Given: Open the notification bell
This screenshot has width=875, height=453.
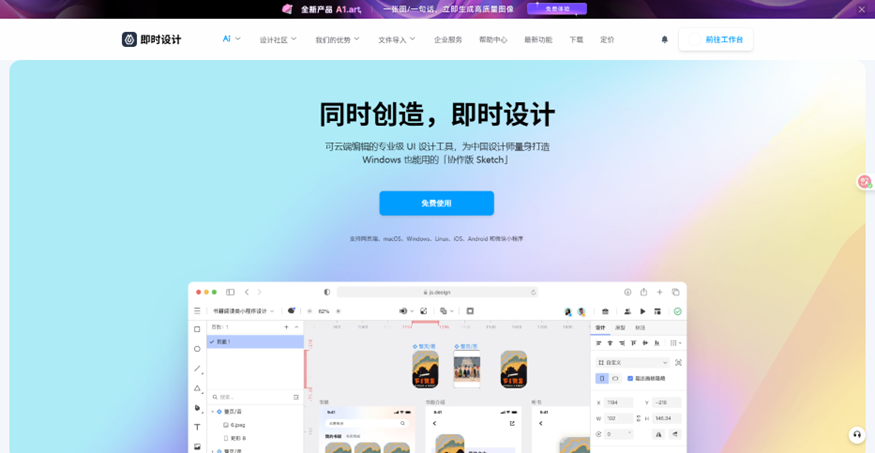Looking at the screenshot, I should (664, 40).
